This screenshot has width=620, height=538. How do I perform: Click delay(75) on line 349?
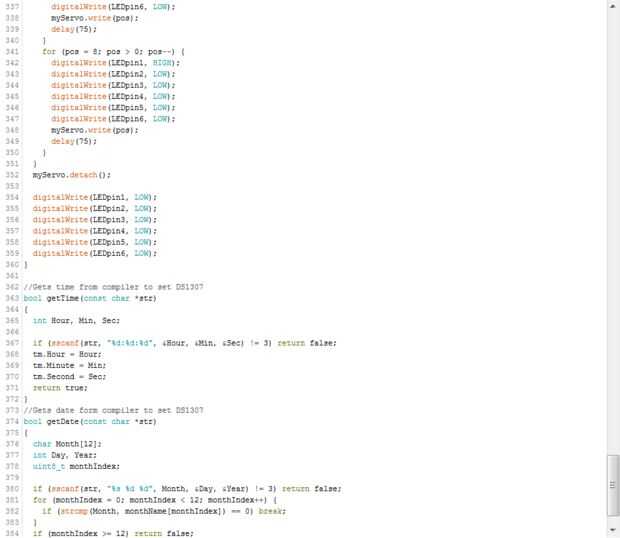pyautogui.click(x=74, y=141)
